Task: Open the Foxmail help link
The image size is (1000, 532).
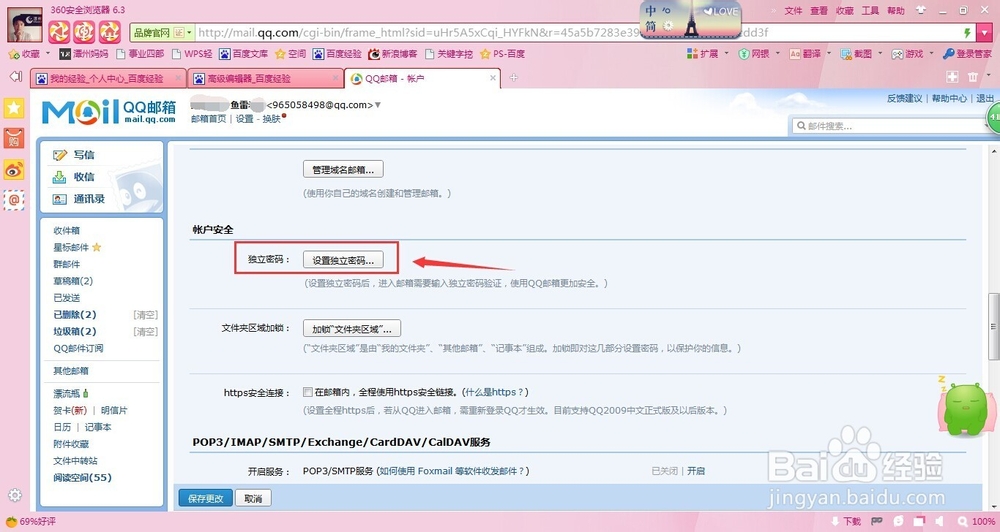Action: point(451,471)
